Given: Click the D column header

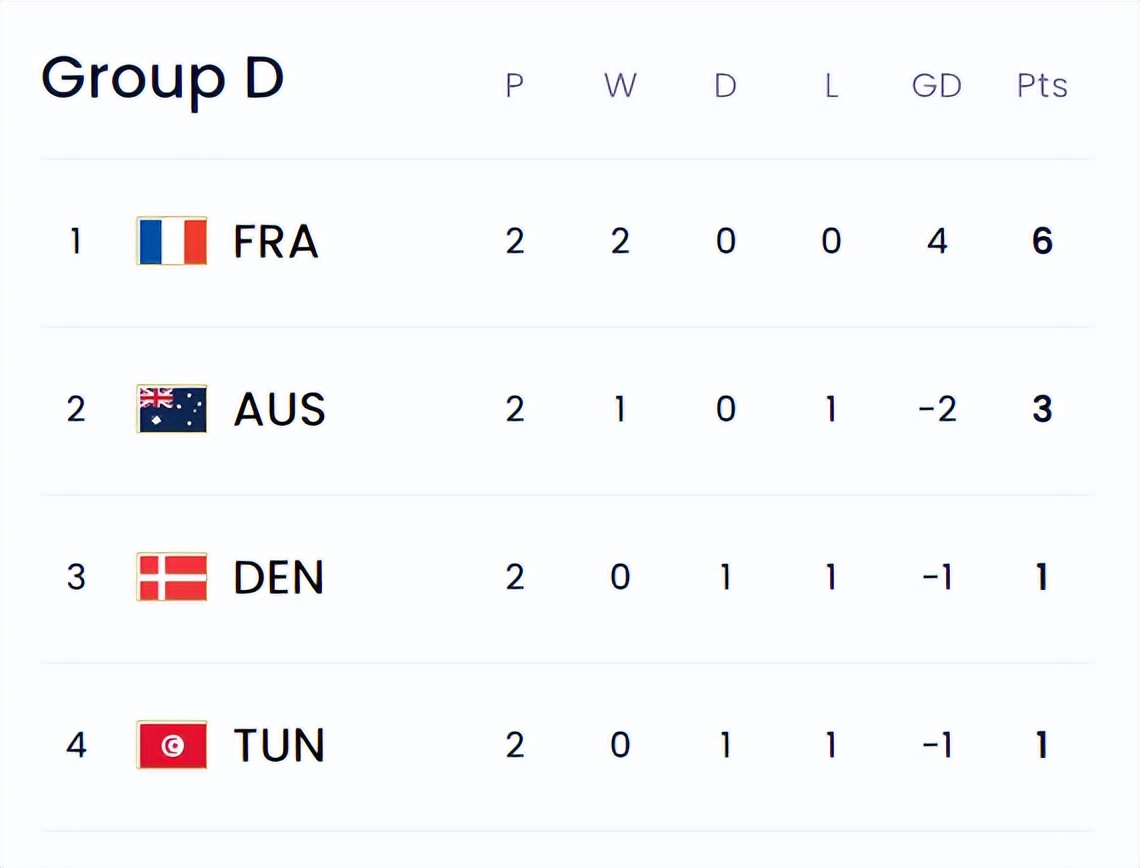Looking at the screenshot, I should coord(725,86).
